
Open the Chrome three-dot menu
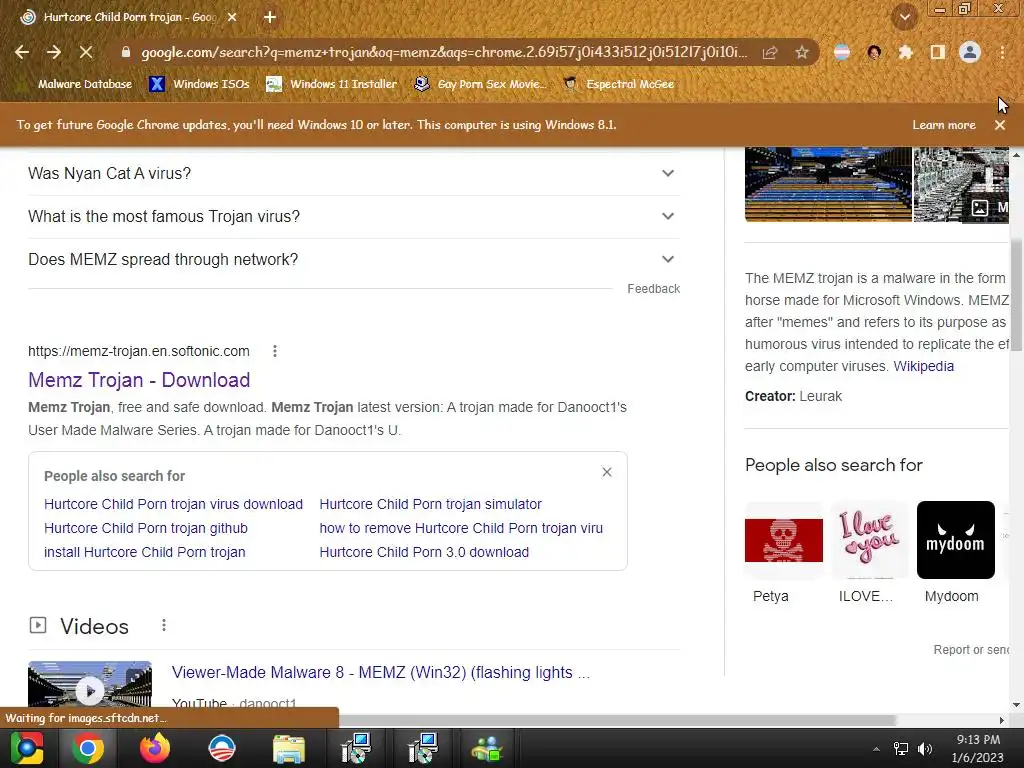coord(1002,52)
